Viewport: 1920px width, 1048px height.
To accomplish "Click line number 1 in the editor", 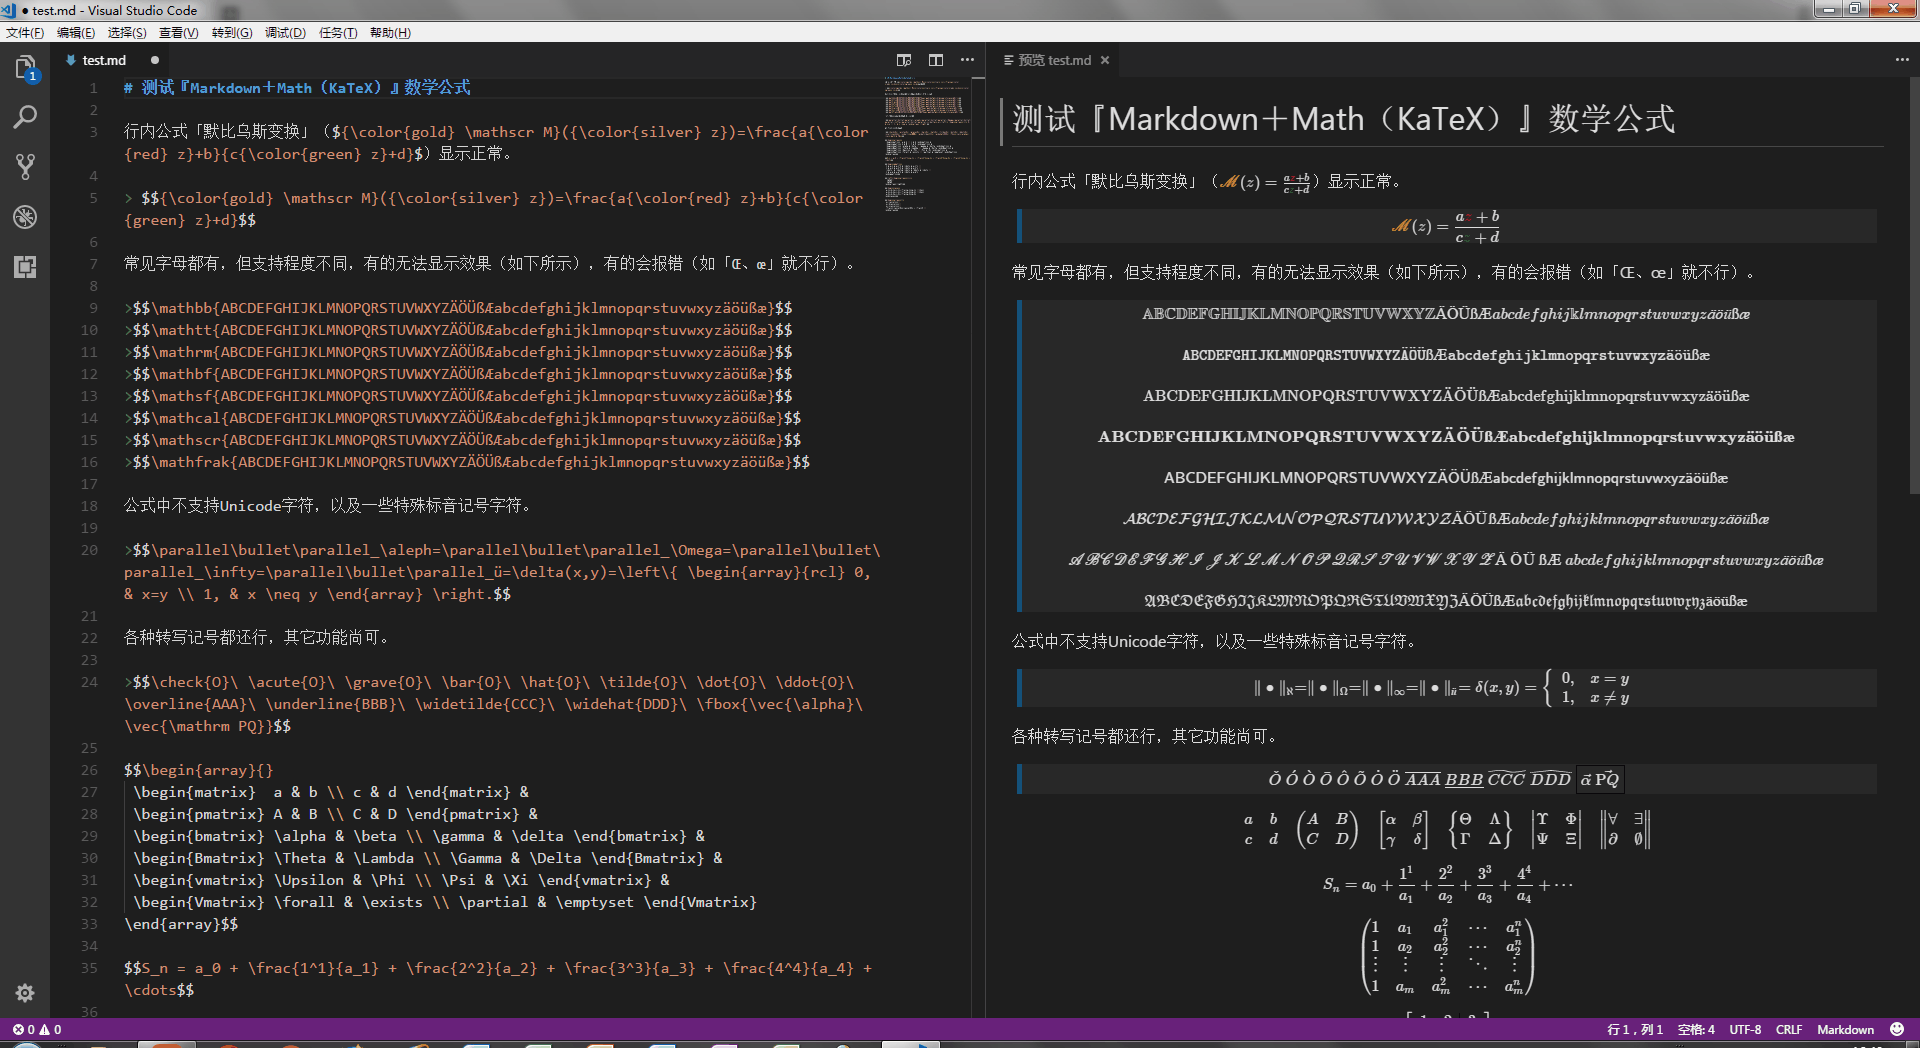I will (93, 88).
